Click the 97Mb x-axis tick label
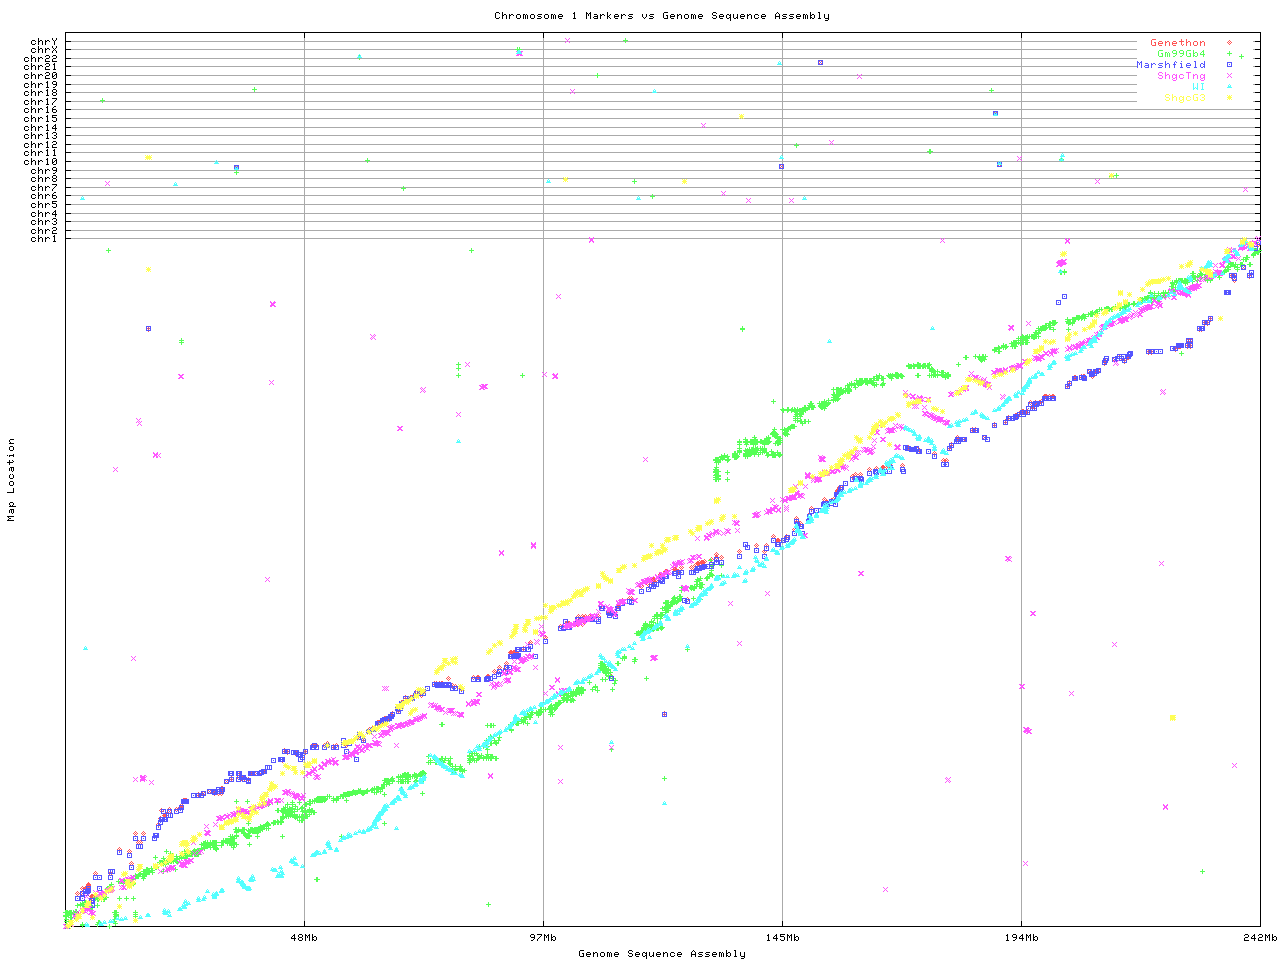Screen dimensions: 1280x960 (x=543, y=938)
